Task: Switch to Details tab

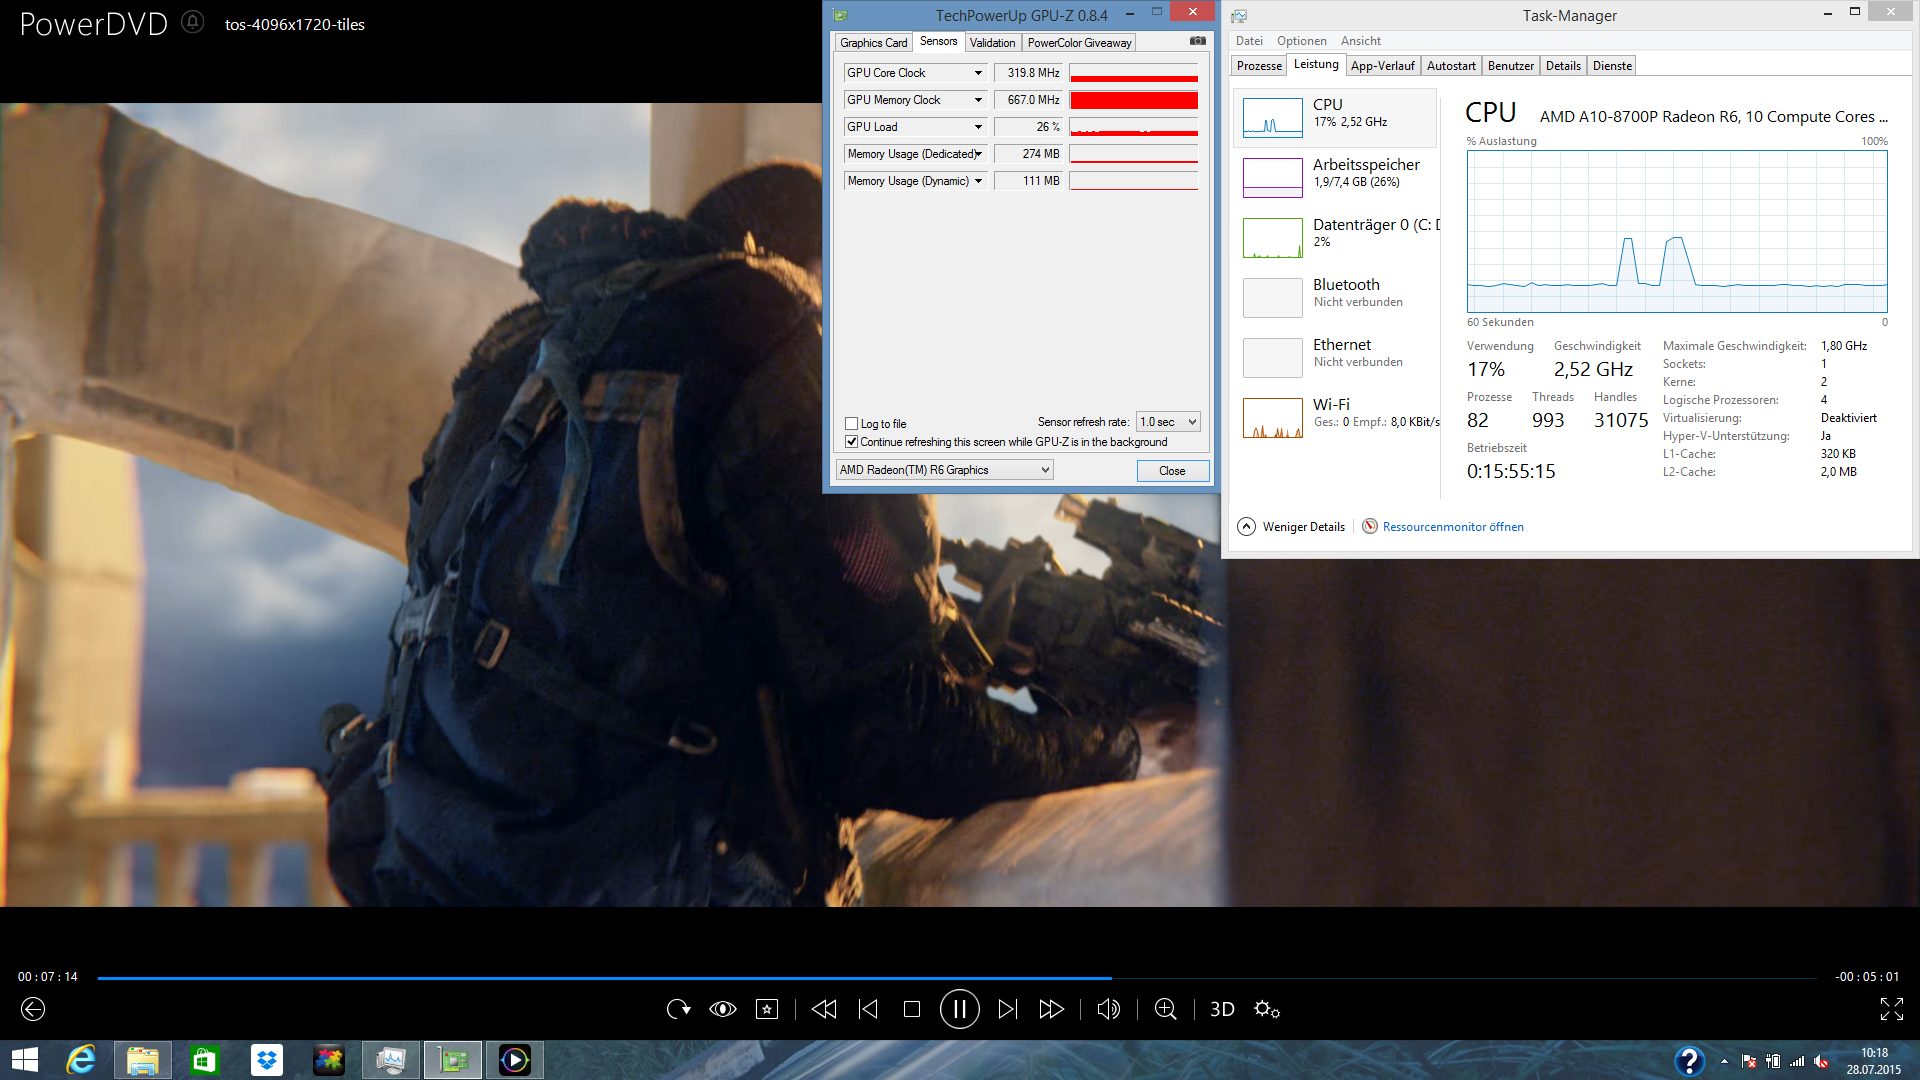Action: pyautogui.click(x=1563, y=66)
